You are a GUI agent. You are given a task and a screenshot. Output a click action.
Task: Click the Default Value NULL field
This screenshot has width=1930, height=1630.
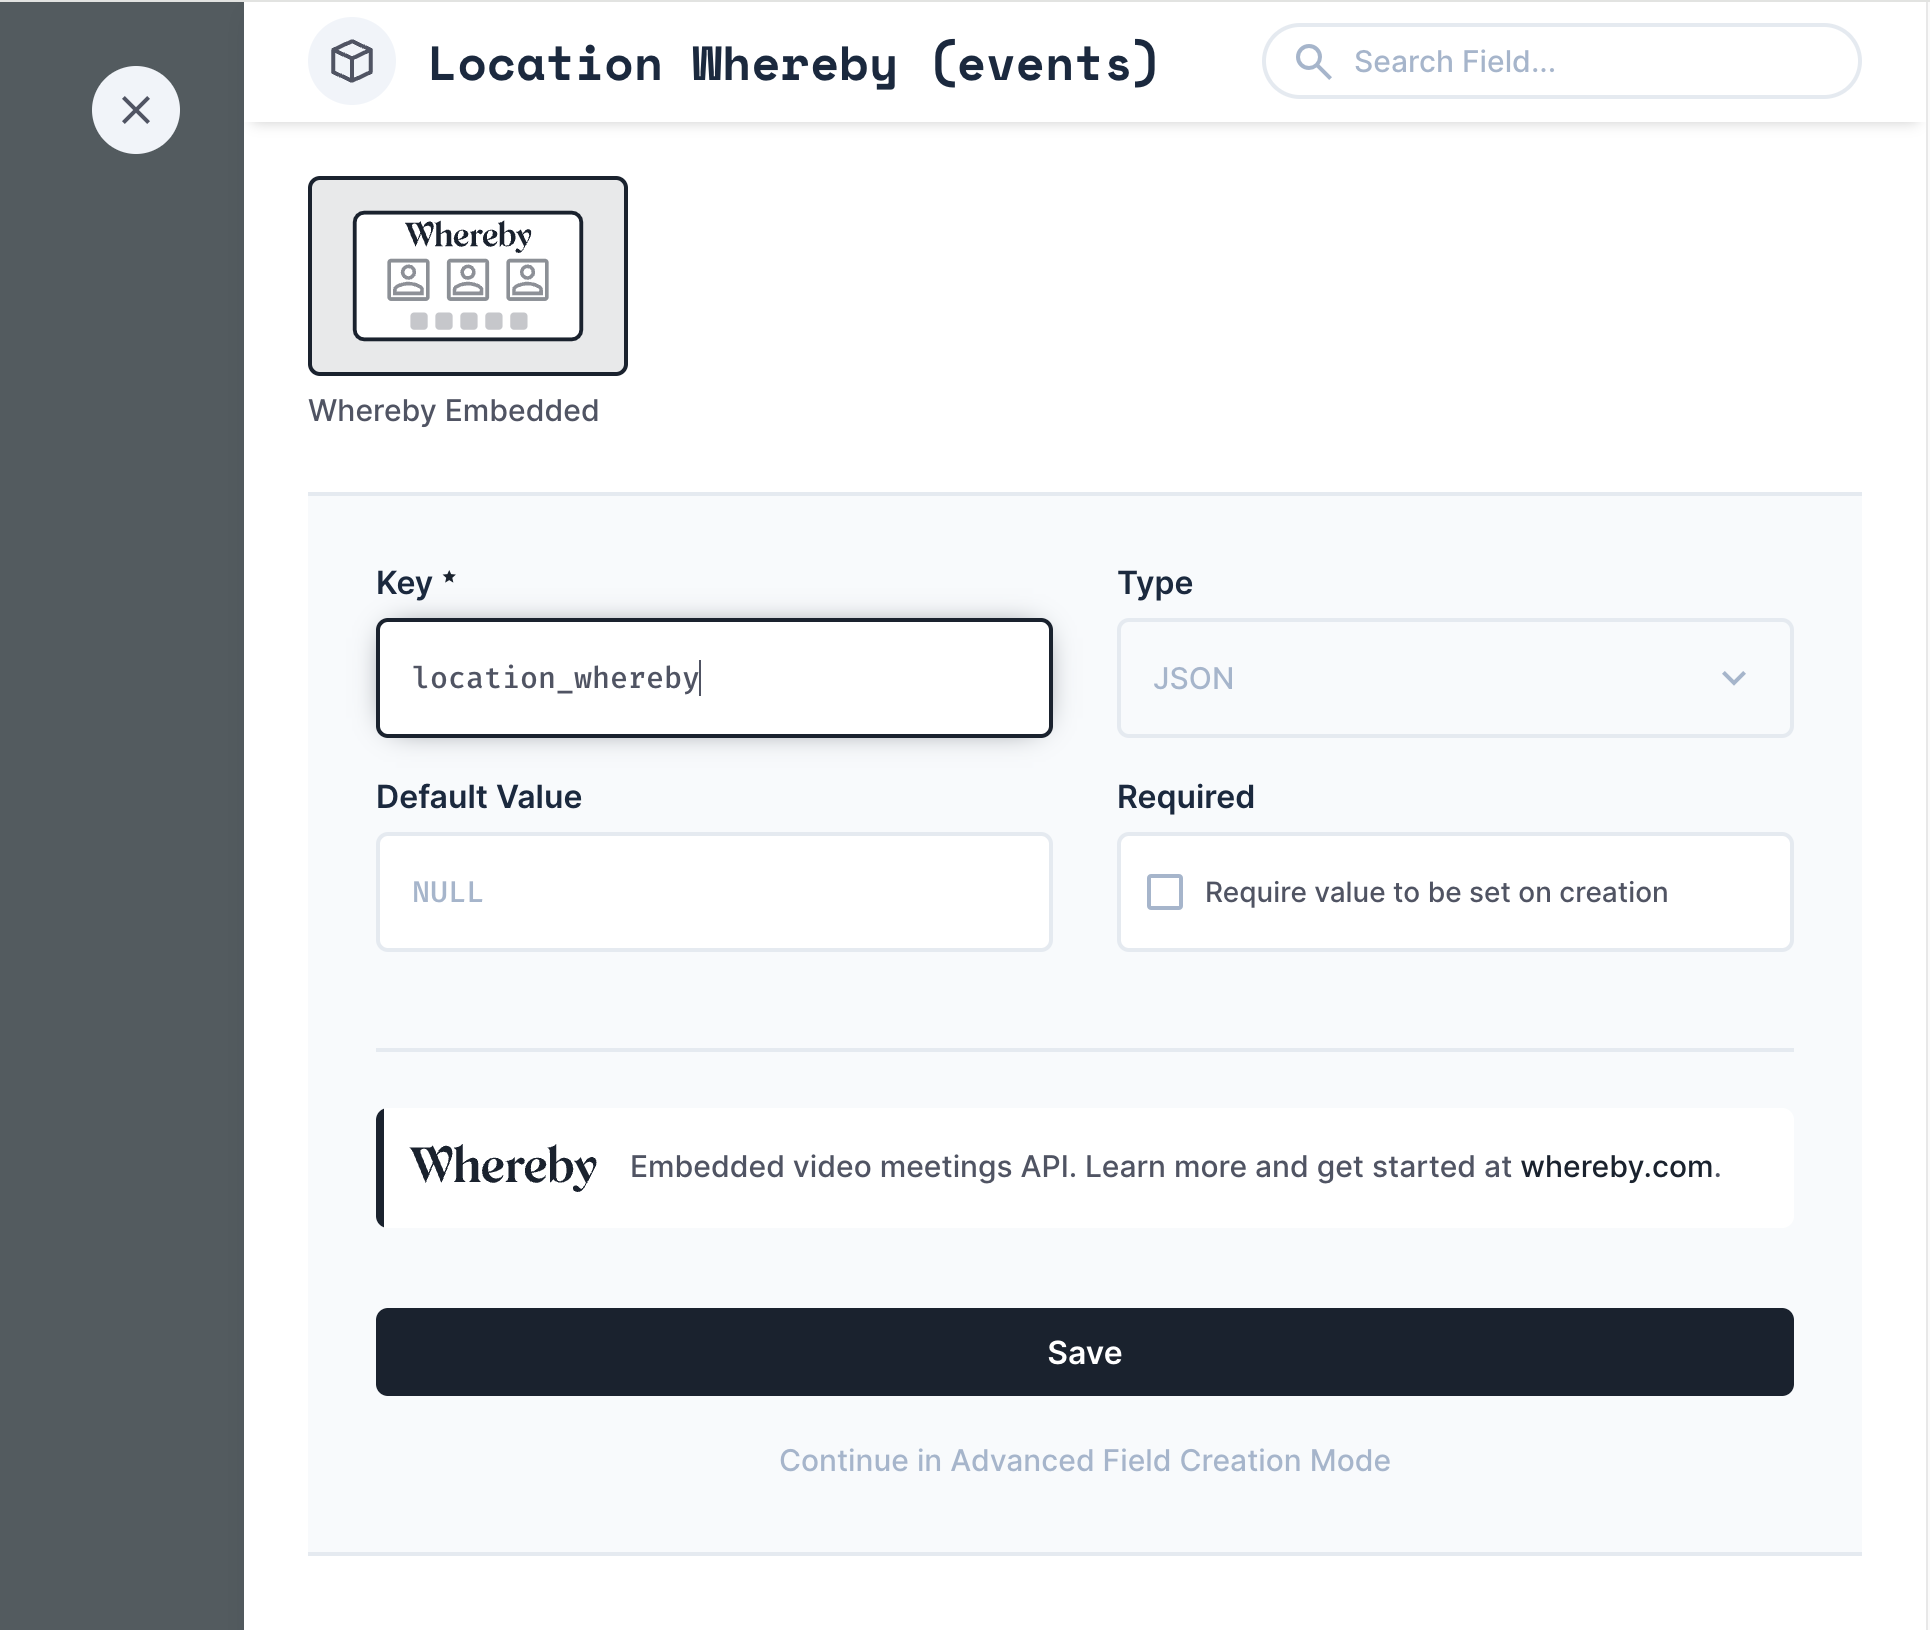(714, 892)
